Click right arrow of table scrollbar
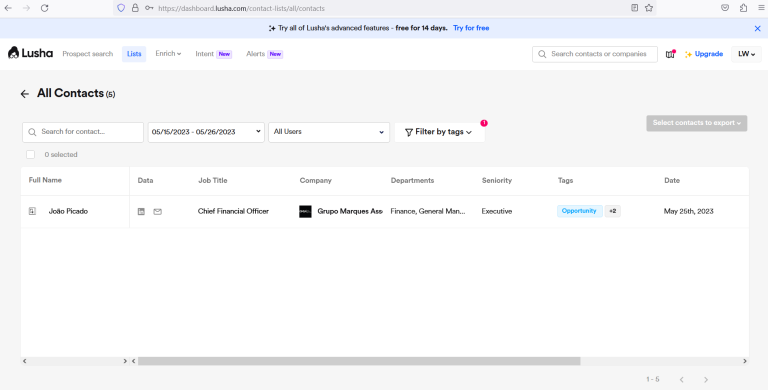 click(x=744, y=361)
